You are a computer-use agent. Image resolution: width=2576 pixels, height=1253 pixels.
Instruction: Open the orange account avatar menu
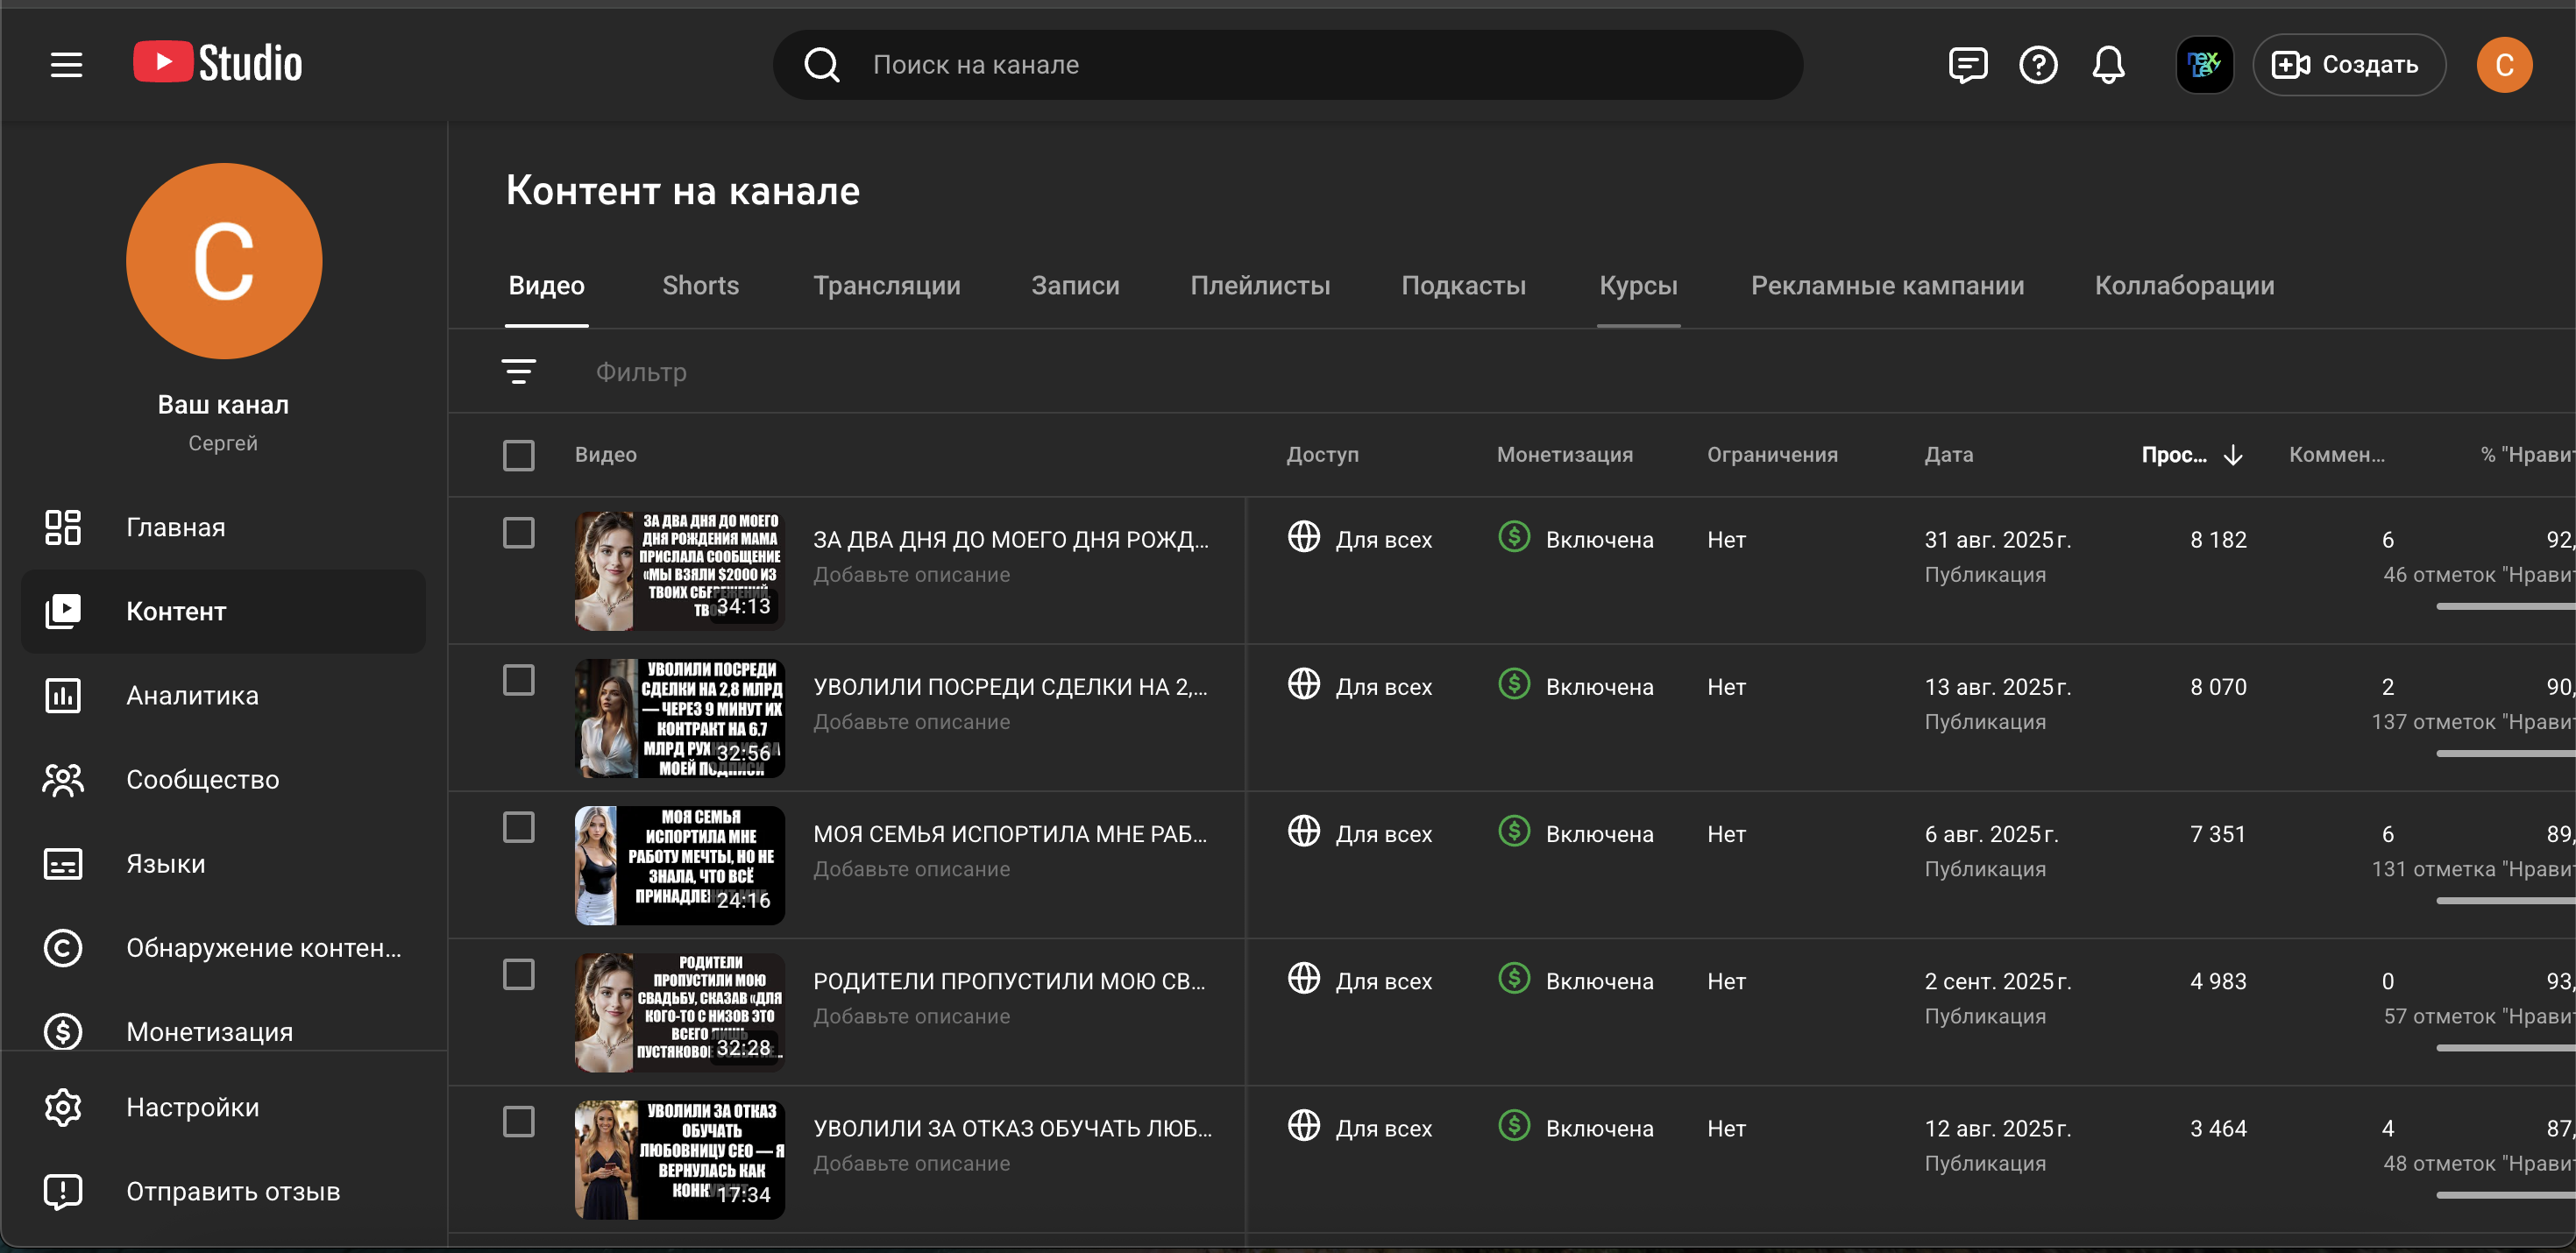2503,65
